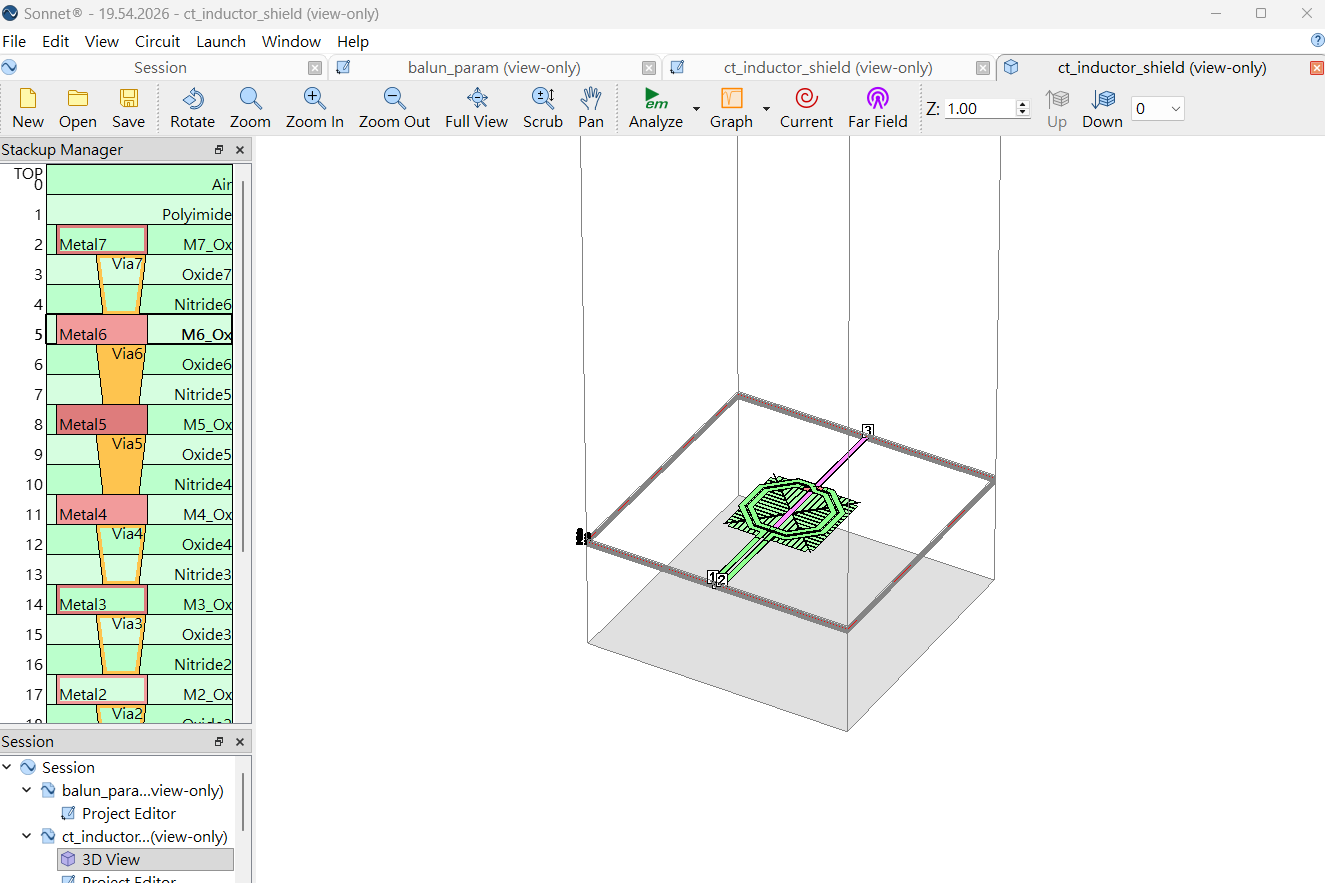1325x883 pixels.
Task: Close the Stackup Manager panel
Action: [x=240, y=150]
